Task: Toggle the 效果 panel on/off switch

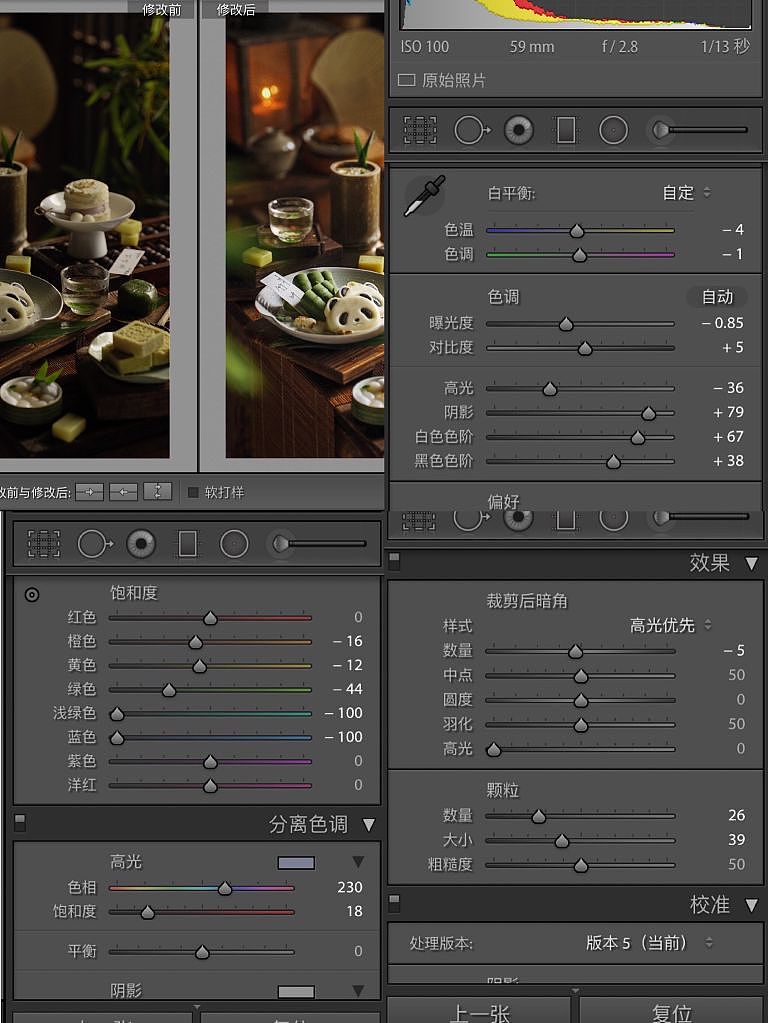Action: [394, 560]
